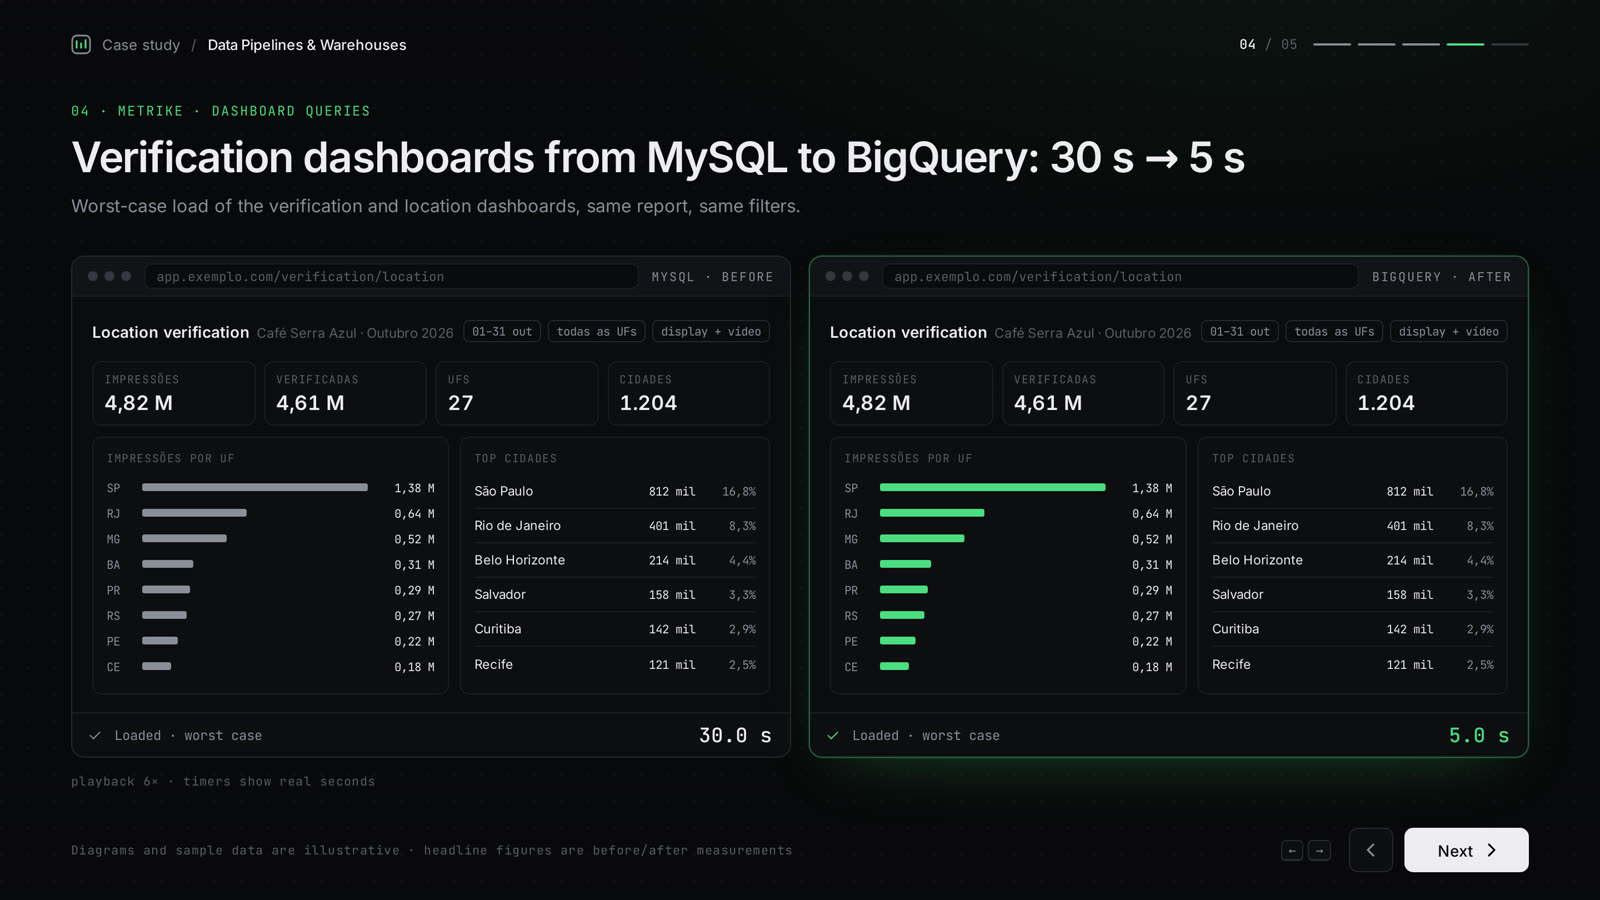This screenshot has width=1600, height=900.
Task: Click the green SP bar in BigQuery chart
Action: 993,487
